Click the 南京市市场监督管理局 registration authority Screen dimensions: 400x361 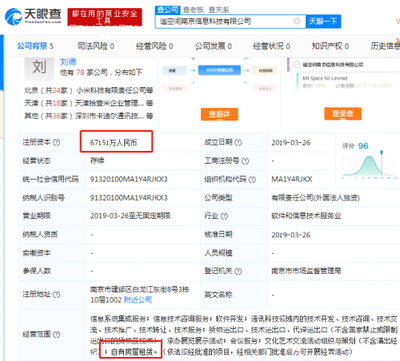click(306, 271)
